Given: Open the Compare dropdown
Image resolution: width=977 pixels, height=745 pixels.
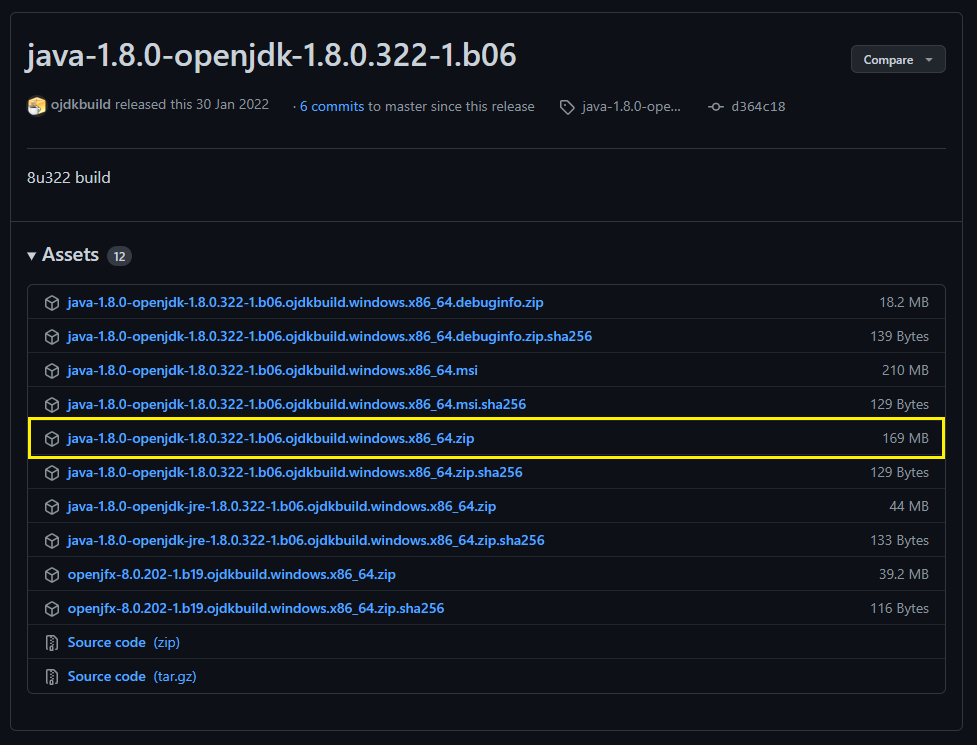Looking at the screenshot, I should click(897, 60).
